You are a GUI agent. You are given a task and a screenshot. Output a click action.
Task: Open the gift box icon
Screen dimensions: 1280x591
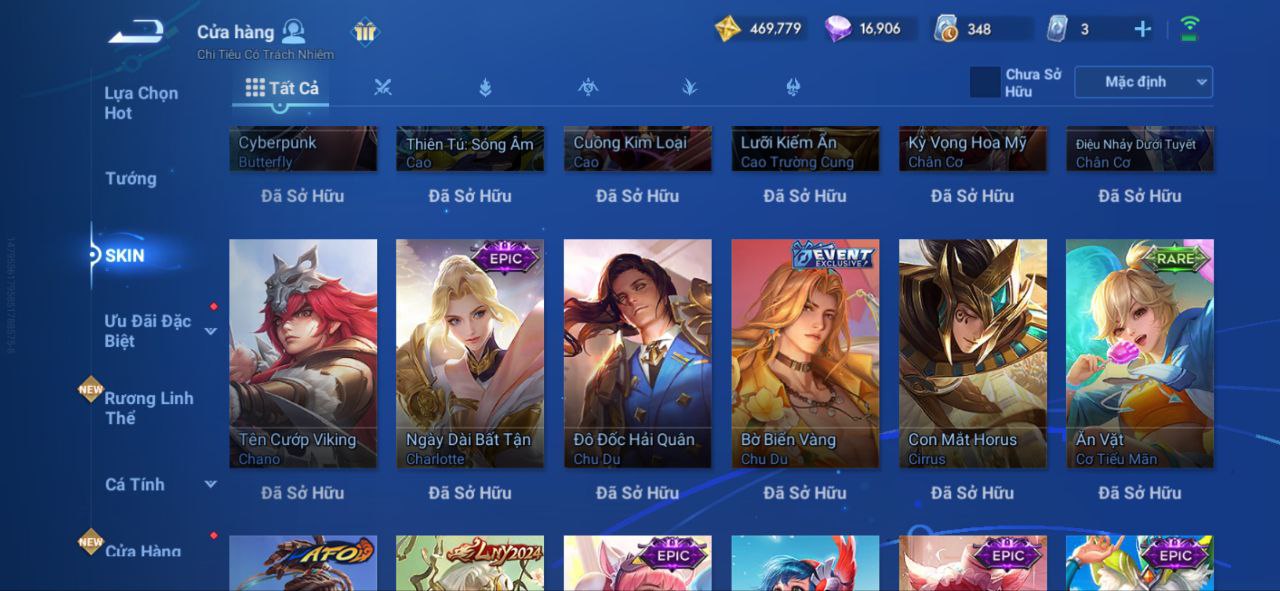[x=365, y=32]
